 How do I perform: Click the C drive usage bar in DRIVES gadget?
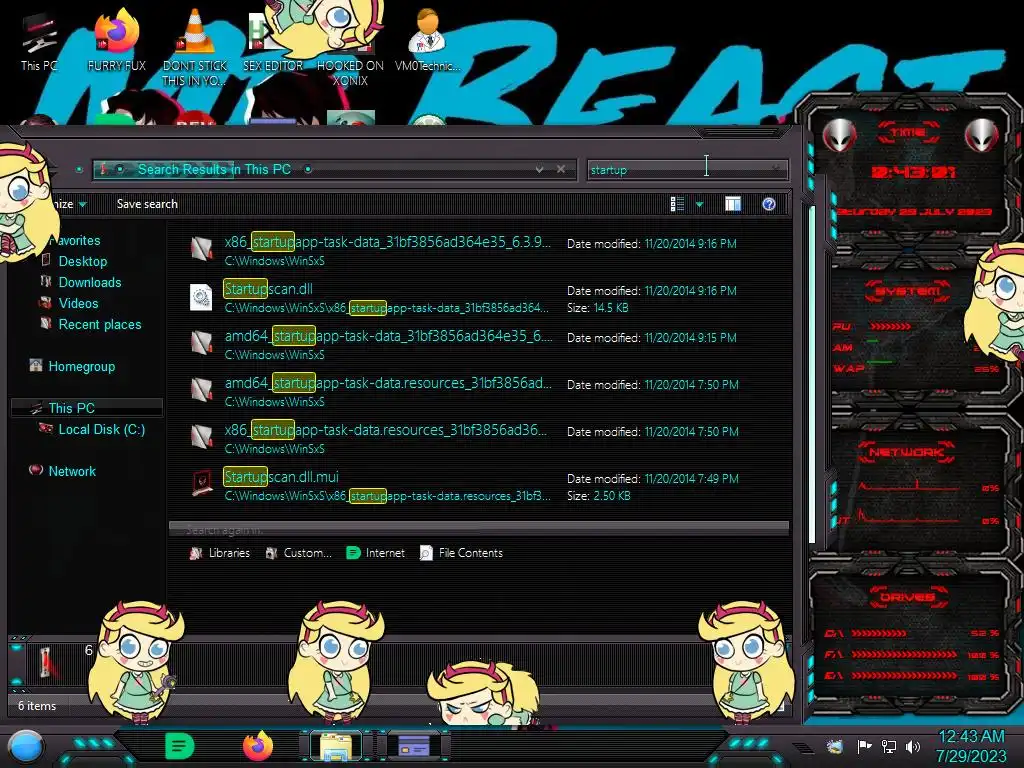point(878,633)
